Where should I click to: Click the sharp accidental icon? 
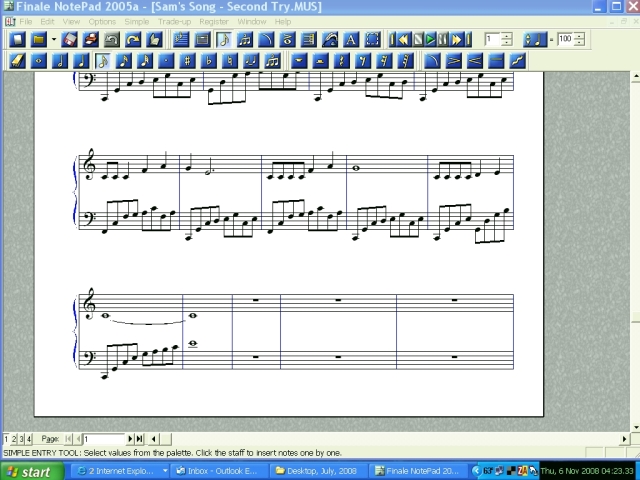(x=188, y=61)
